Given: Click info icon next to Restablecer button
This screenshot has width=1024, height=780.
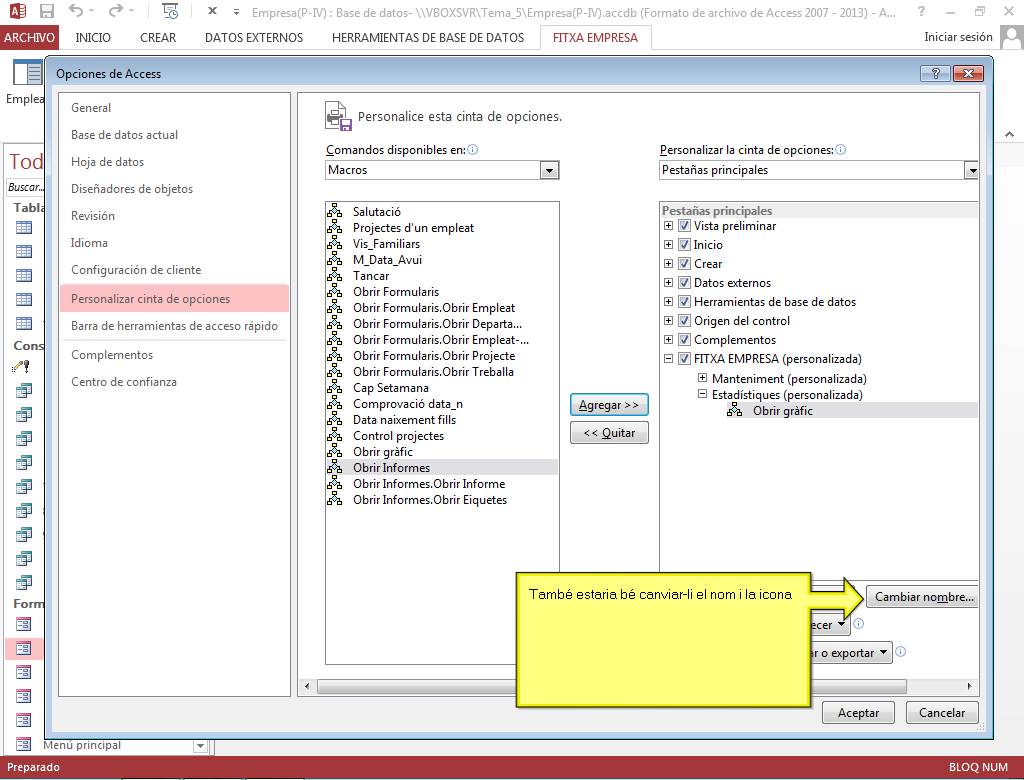Looking at the screenshot, I should point(859,623).
